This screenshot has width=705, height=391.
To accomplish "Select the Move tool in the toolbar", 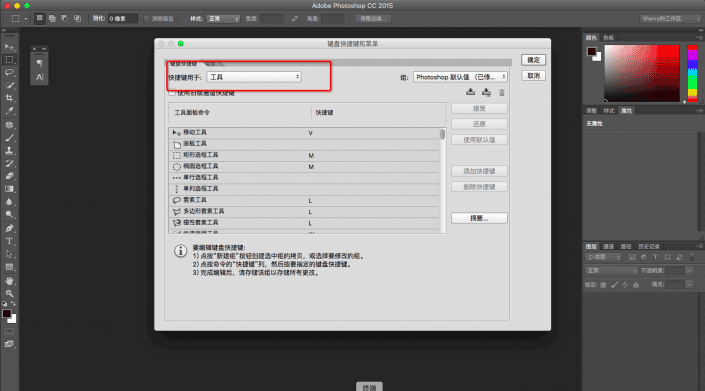I will click(x=9, y=47).
